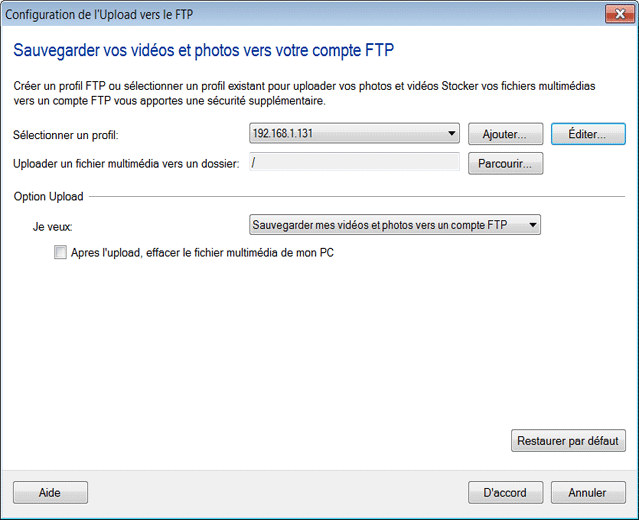The height and width of the screenshot is (520, 639).
Task: Click Parcourir to browse folders
Action: (x=505, y=163)
